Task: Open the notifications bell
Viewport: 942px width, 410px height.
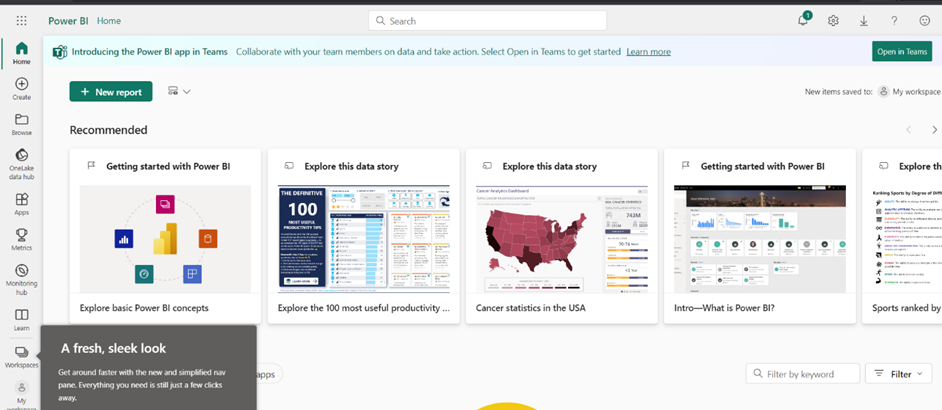Action: [x=803, y=20]
